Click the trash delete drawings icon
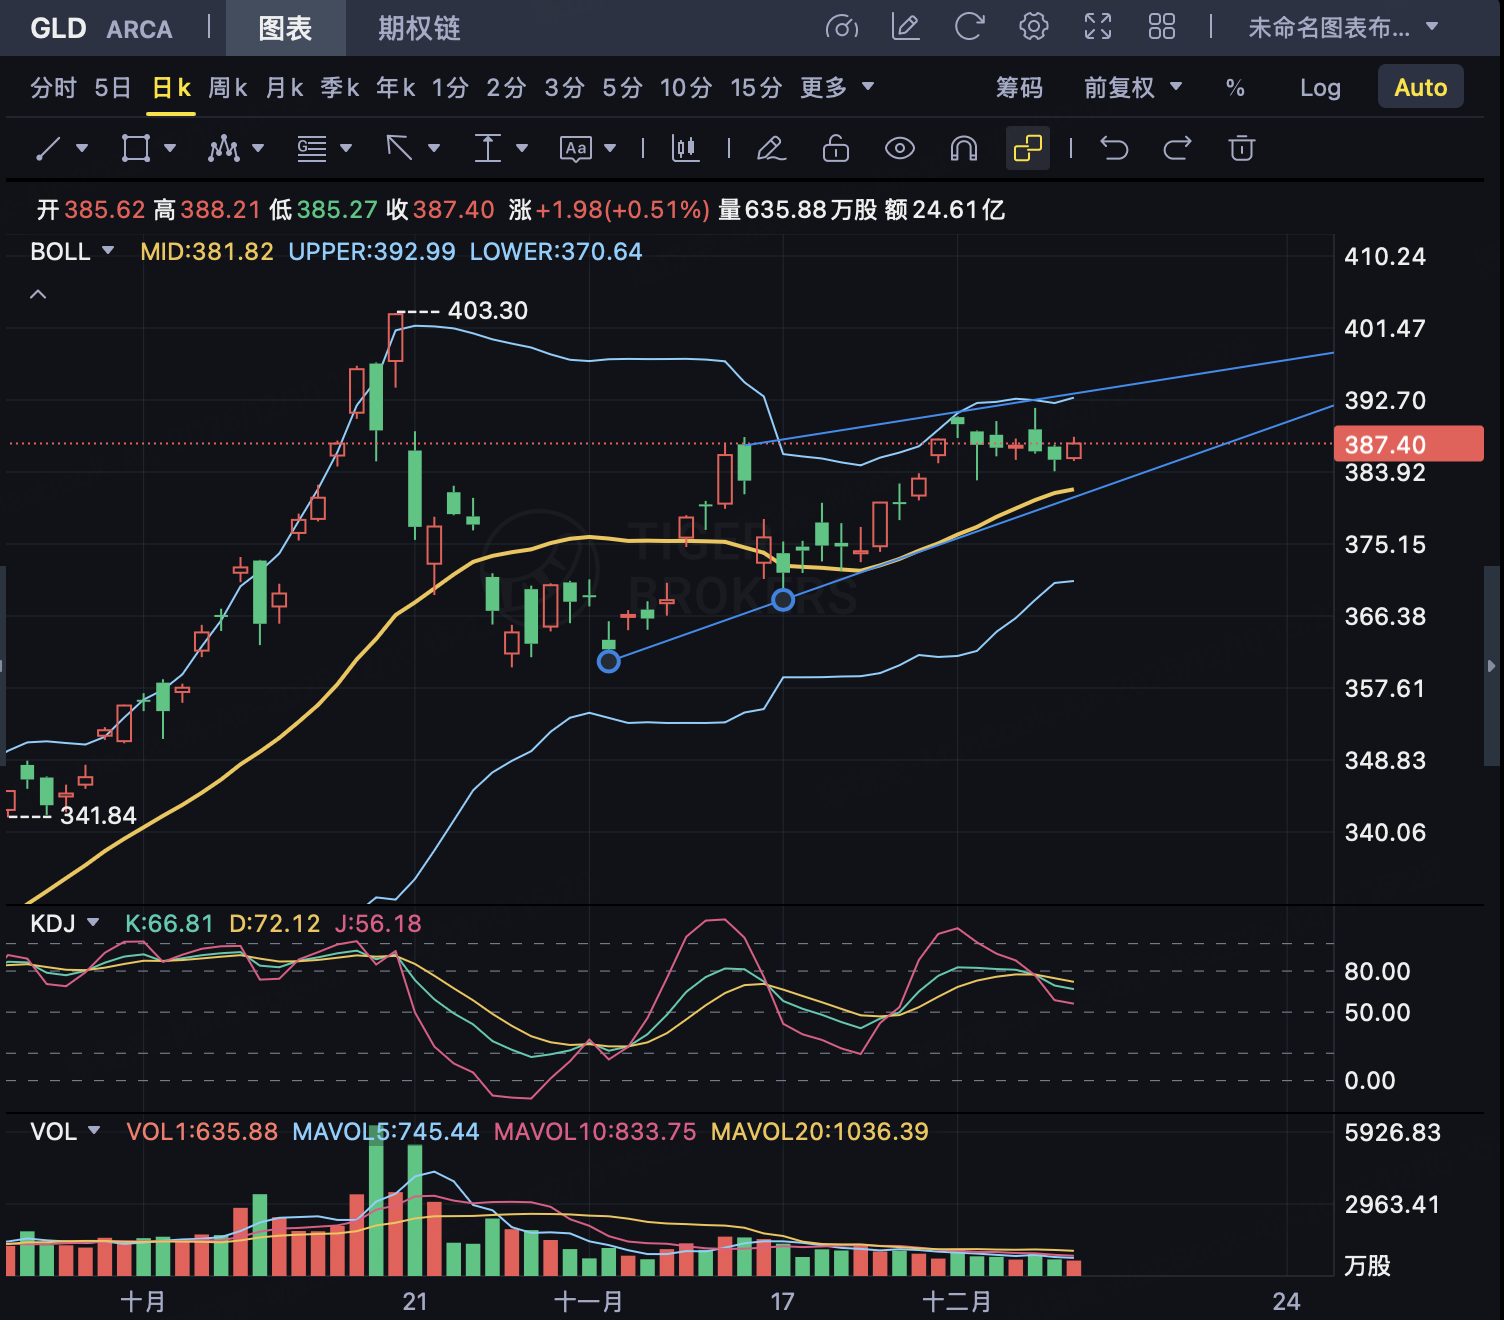Screen dimensions: 1504x1320 click(1241, 149)
